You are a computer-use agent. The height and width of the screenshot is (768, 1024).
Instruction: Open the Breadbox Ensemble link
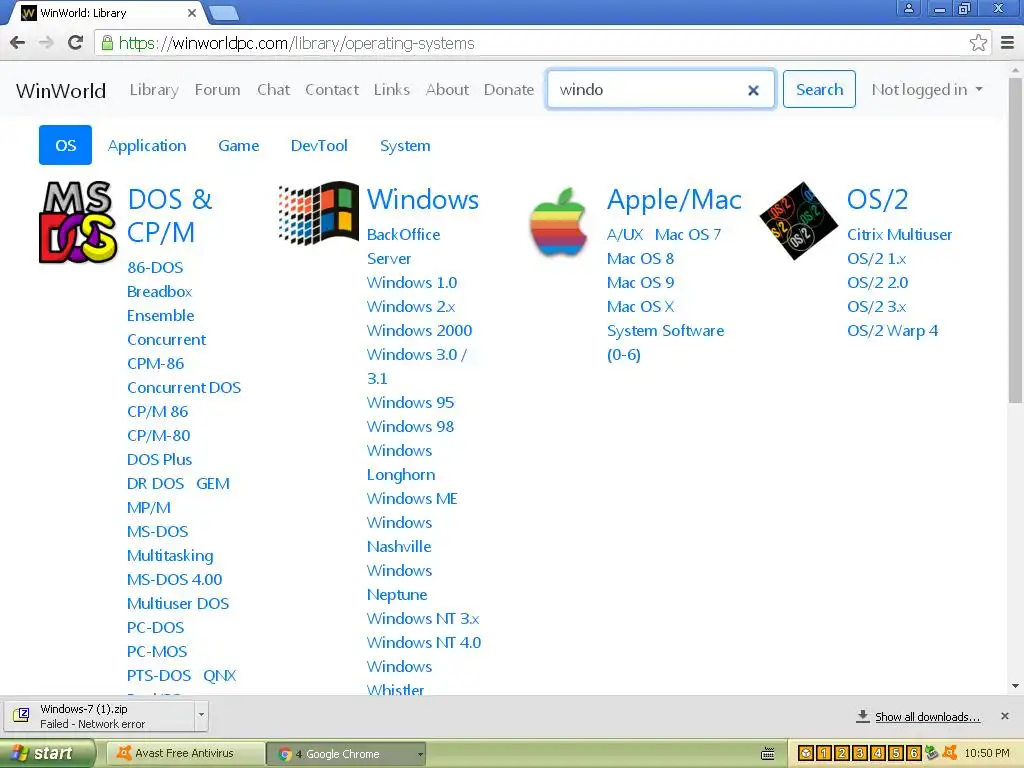[x=160, y=304]
